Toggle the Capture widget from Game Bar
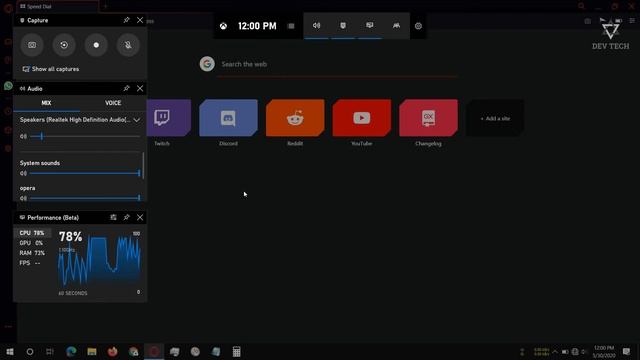640x360 pixels. coord(343,26)
